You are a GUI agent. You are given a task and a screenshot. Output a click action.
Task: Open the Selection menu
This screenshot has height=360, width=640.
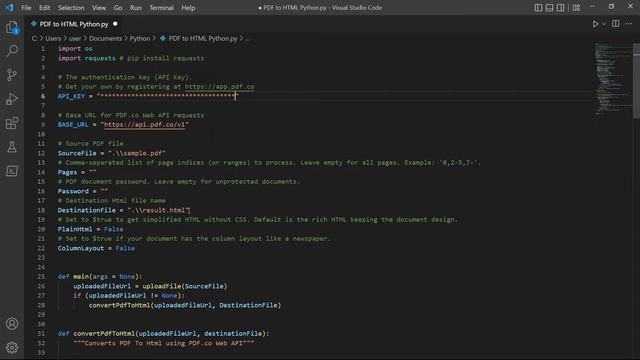pyautogui.click(x=71, y=7)
